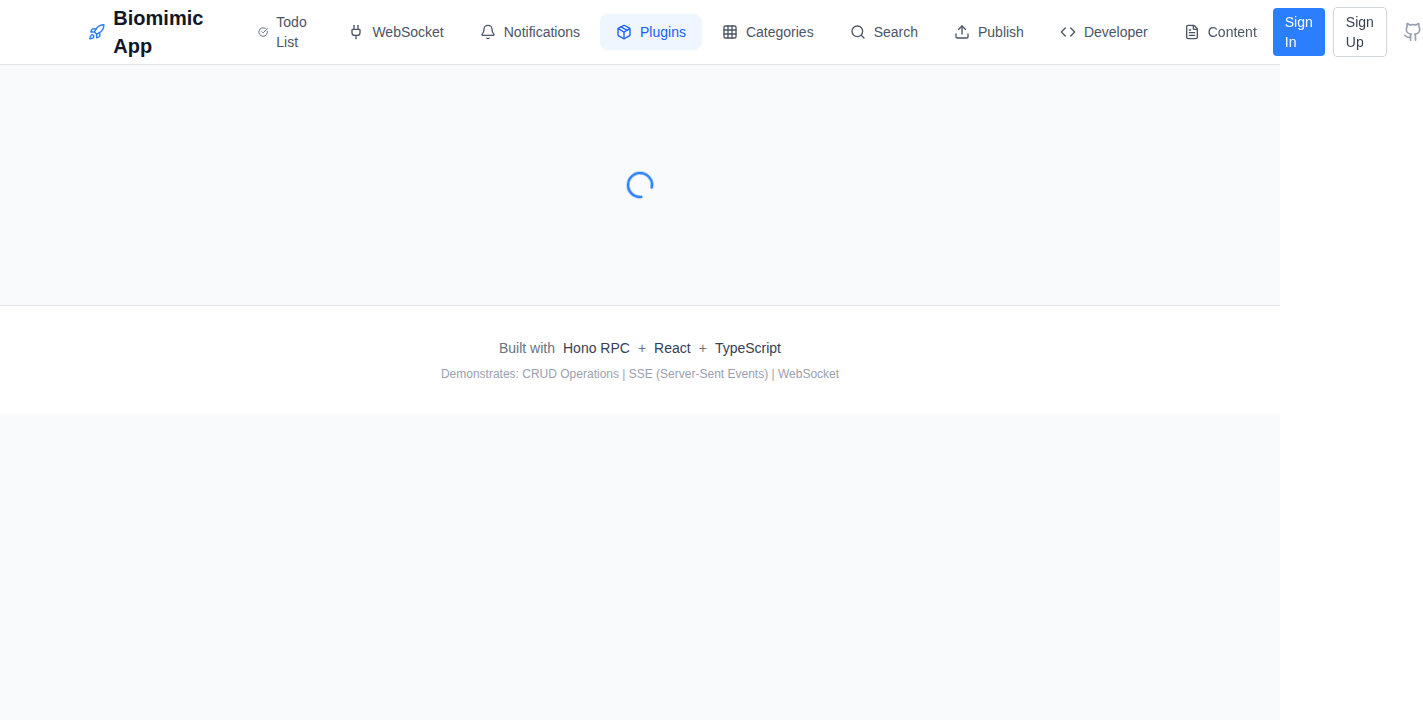Open the GitHub icon link

click(x=1412, y=32)
